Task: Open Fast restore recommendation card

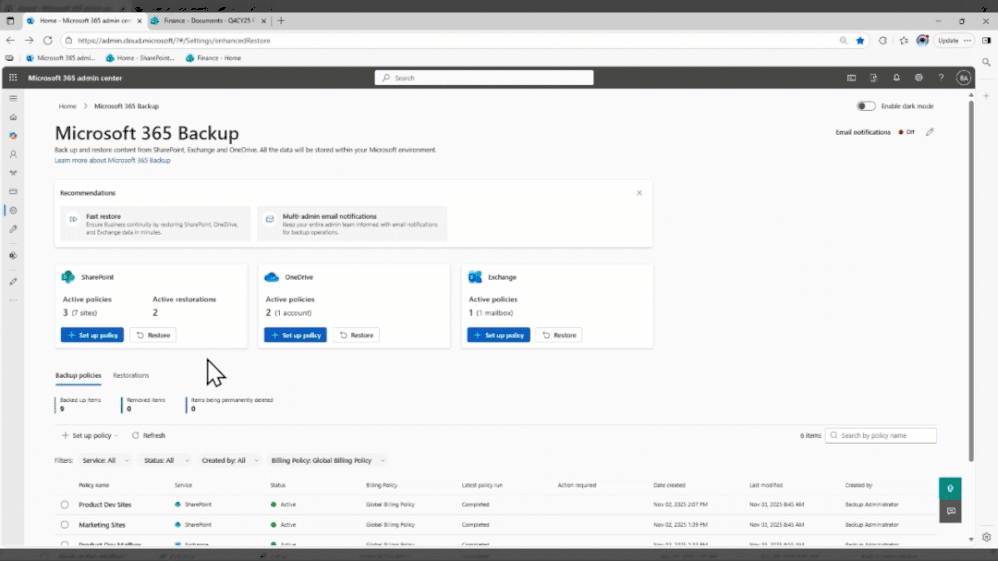Action: pos(155,224)
